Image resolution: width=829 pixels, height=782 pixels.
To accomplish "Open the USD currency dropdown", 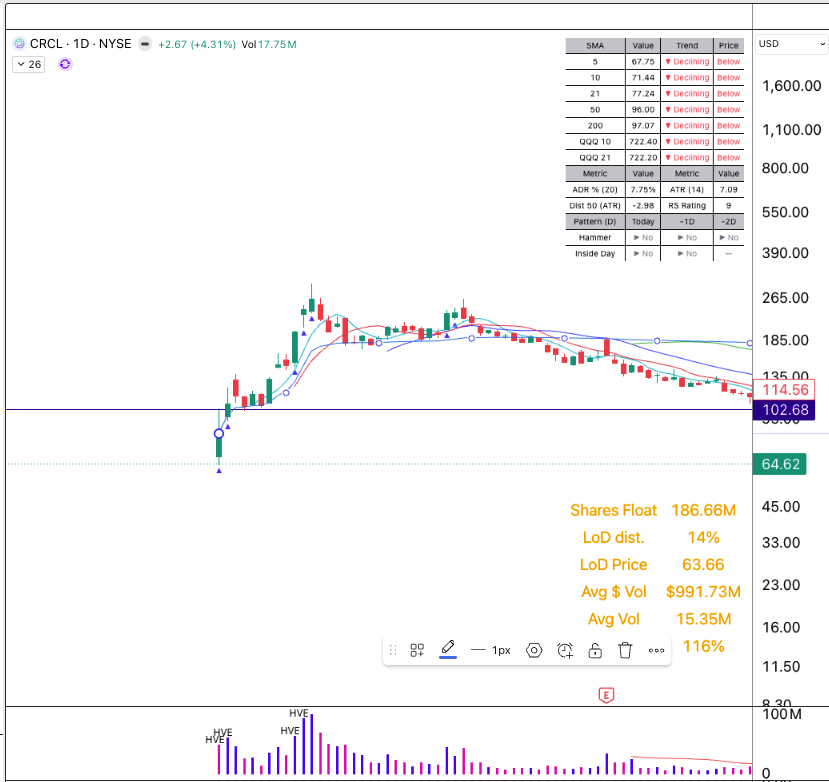I will pyautogui.click(x=791, y=44).
